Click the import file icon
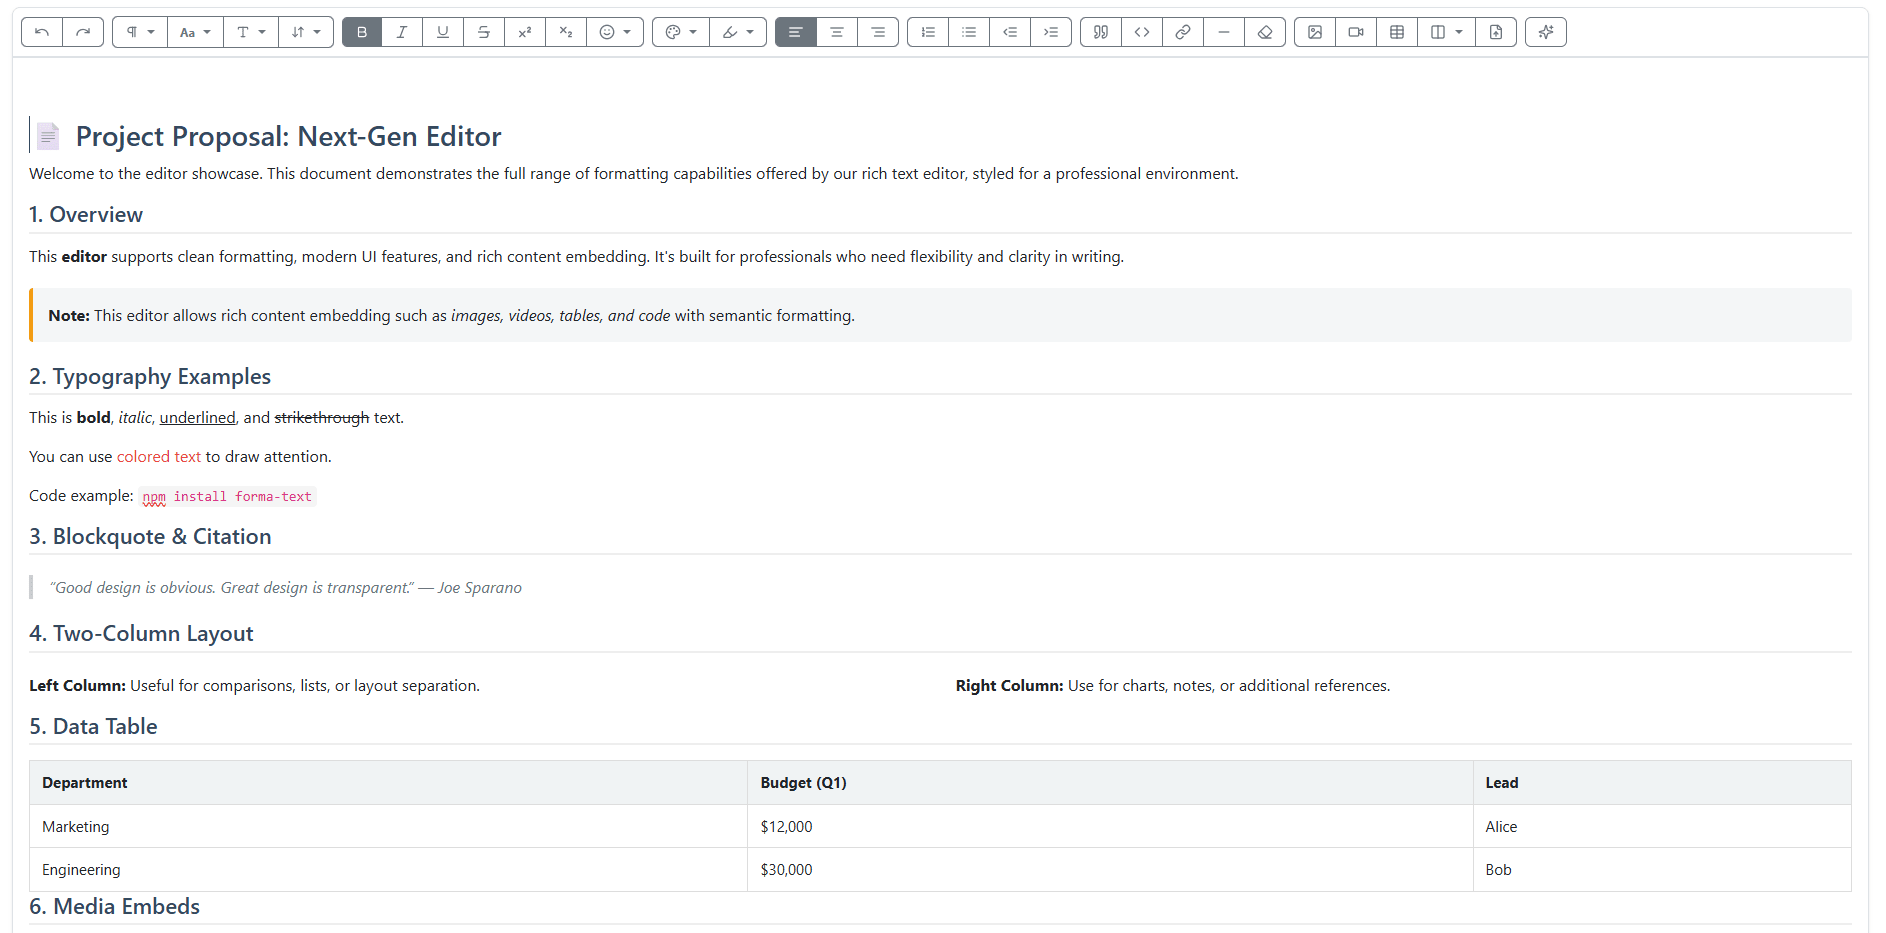The height and width of the screenshot is (933, 1886). pos(1496,32)
